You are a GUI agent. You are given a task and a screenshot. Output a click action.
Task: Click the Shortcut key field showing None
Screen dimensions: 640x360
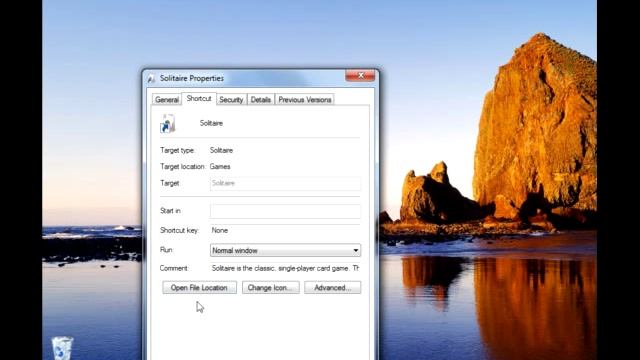click(285, 231)
